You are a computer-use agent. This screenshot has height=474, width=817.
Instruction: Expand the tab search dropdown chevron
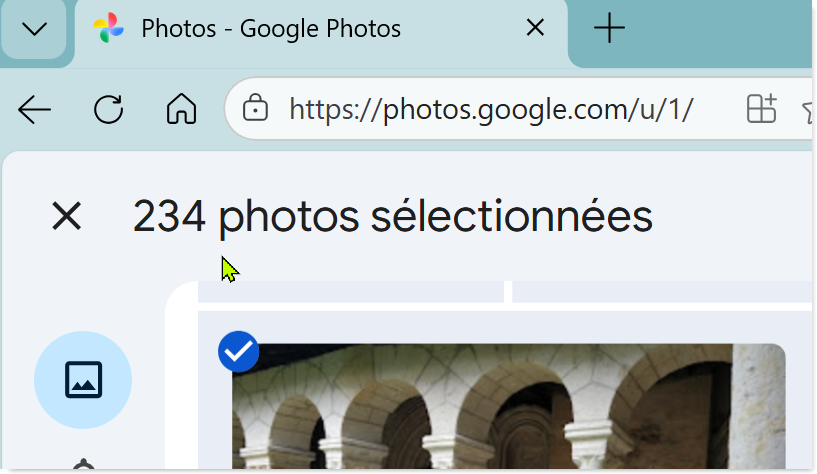click(x=35, y=29)
